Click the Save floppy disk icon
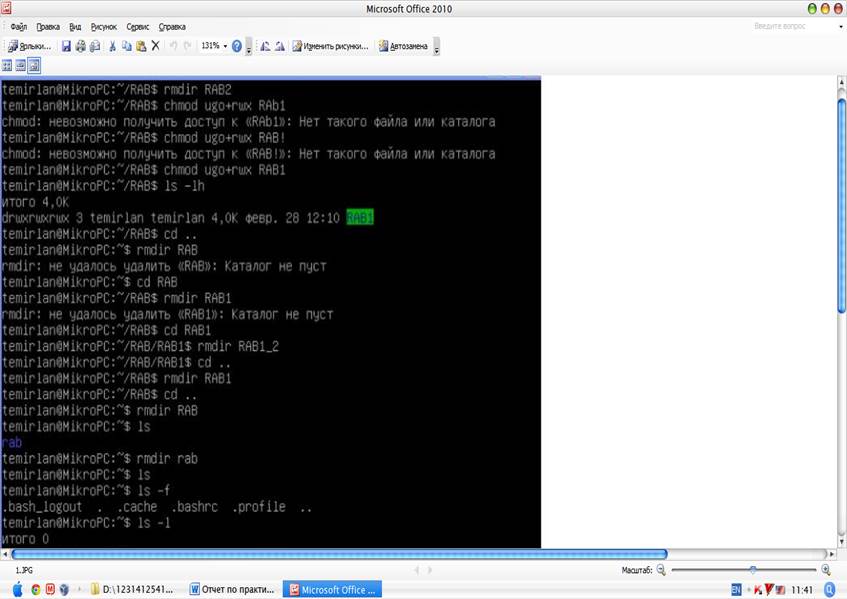847x599 pixels. (x=66, y=46)
